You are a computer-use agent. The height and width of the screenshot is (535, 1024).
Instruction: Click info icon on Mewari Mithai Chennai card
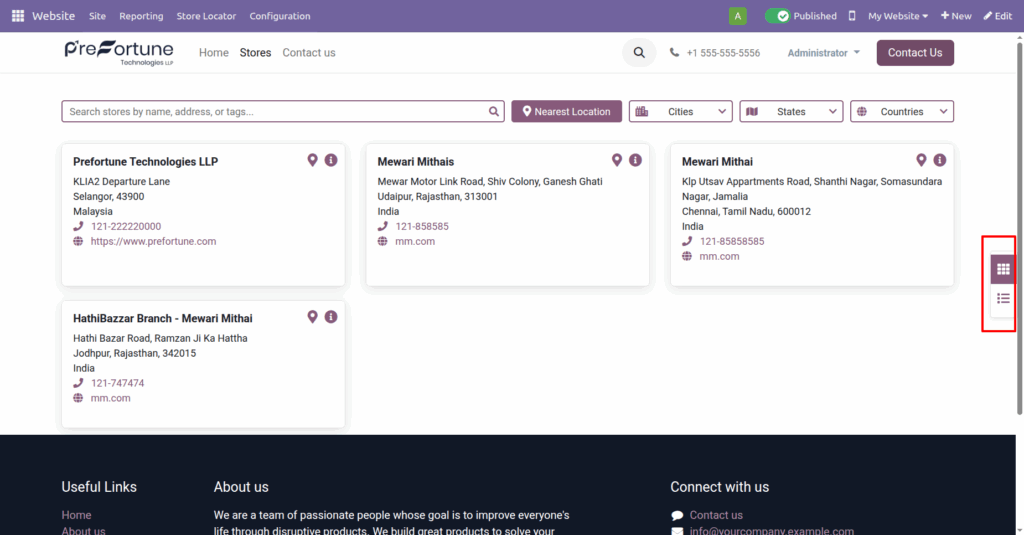pyautogui.click(x=940, y=160)
